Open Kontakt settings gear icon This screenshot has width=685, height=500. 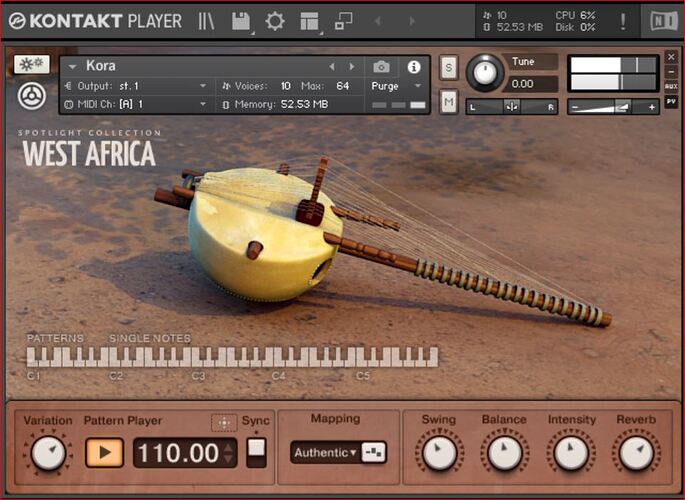[274, 20]
